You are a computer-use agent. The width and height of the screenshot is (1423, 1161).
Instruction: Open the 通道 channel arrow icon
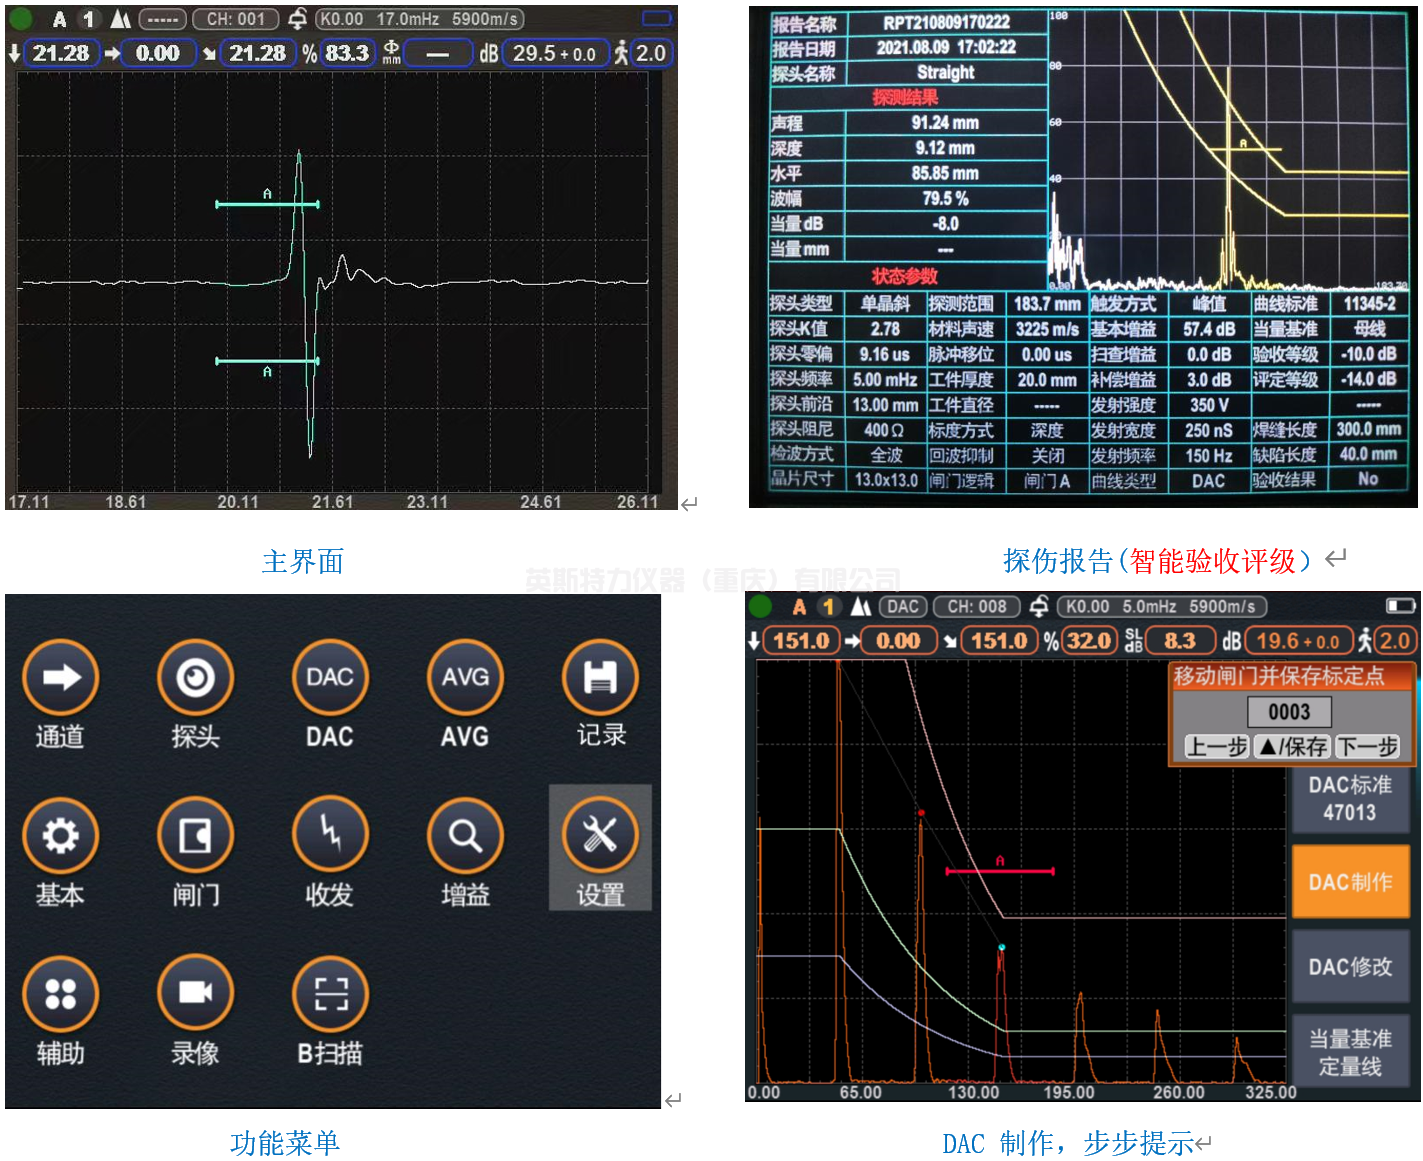click(60, 678)
